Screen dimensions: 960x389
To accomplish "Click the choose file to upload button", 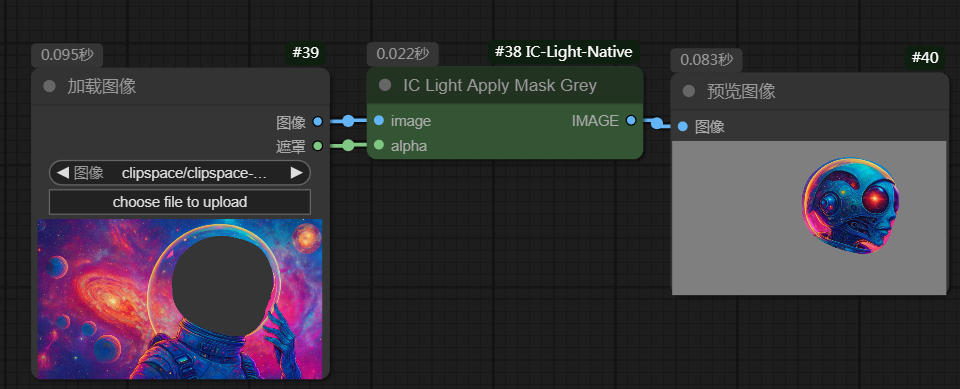I will pyautogui.click(x=180, y=202).
